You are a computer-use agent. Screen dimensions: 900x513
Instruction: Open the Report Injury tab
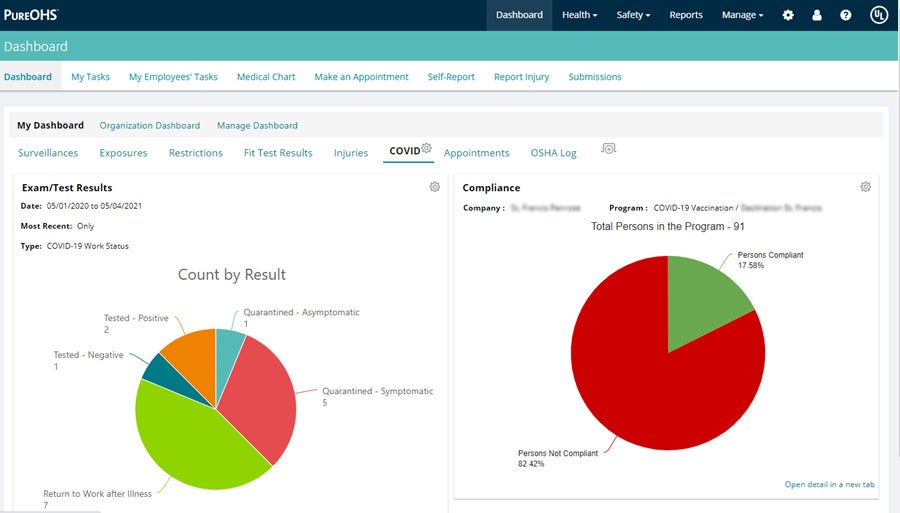521,76
